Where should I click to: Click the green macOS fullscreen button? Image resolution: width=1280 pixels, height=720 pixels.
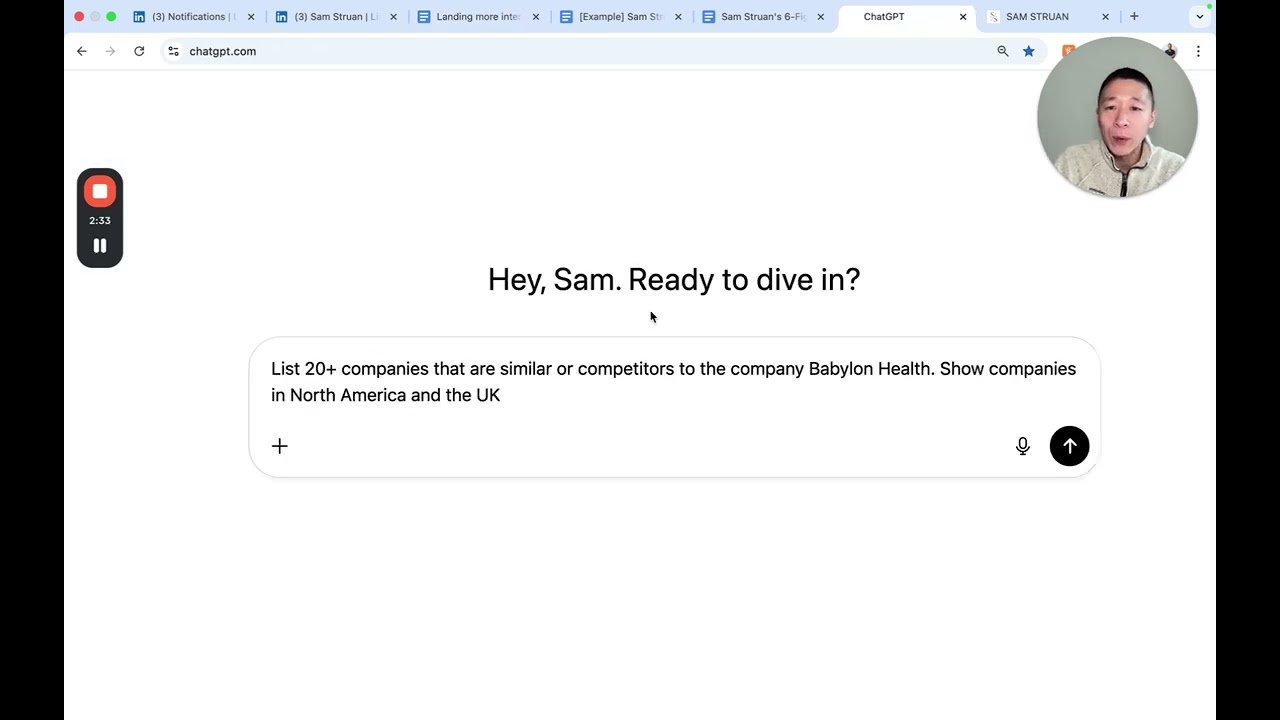[x=111, y=16]
